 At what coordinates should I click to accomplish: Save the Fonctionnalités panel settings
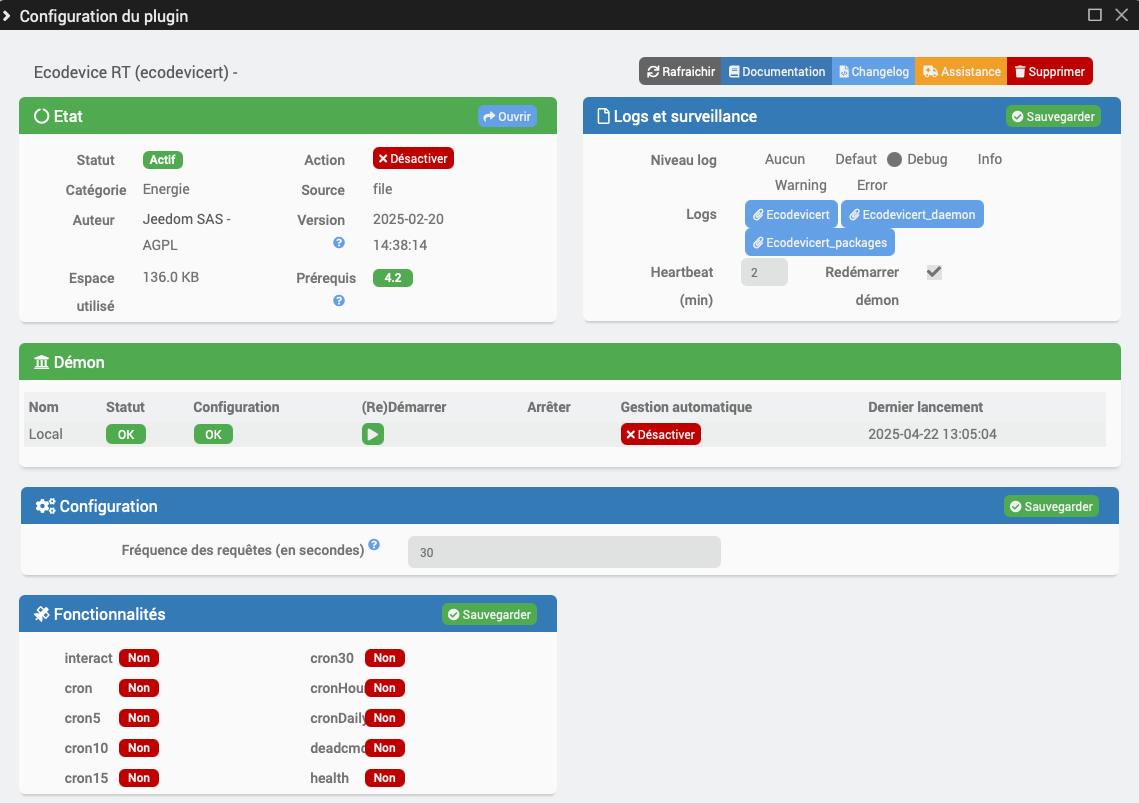[x=490, y=615]
